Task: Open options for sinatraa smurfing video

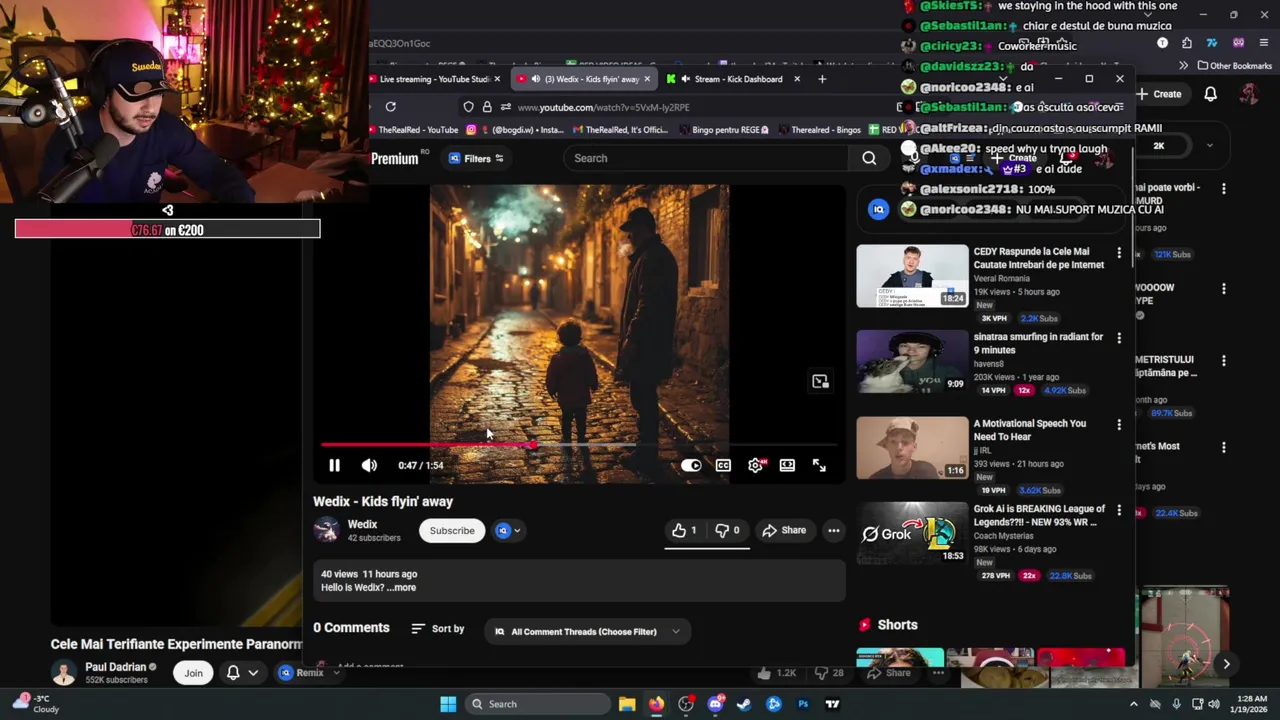Action: 1119,339
